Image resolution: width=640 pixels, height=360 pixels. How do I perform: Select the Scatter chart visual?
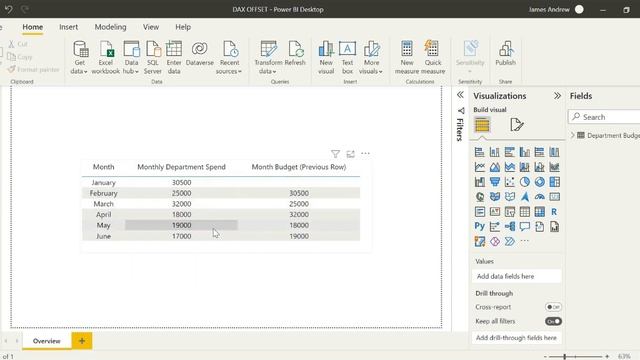[x=510, y=182]
